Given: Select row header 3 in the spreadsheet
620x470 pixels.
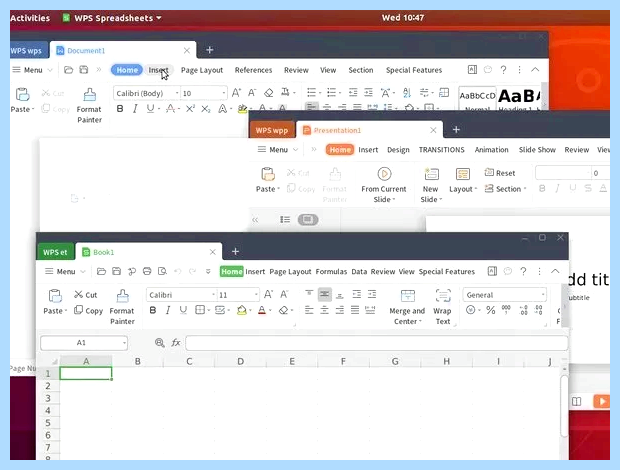Looking at the screenshot, I should click(x=48, y=398).
